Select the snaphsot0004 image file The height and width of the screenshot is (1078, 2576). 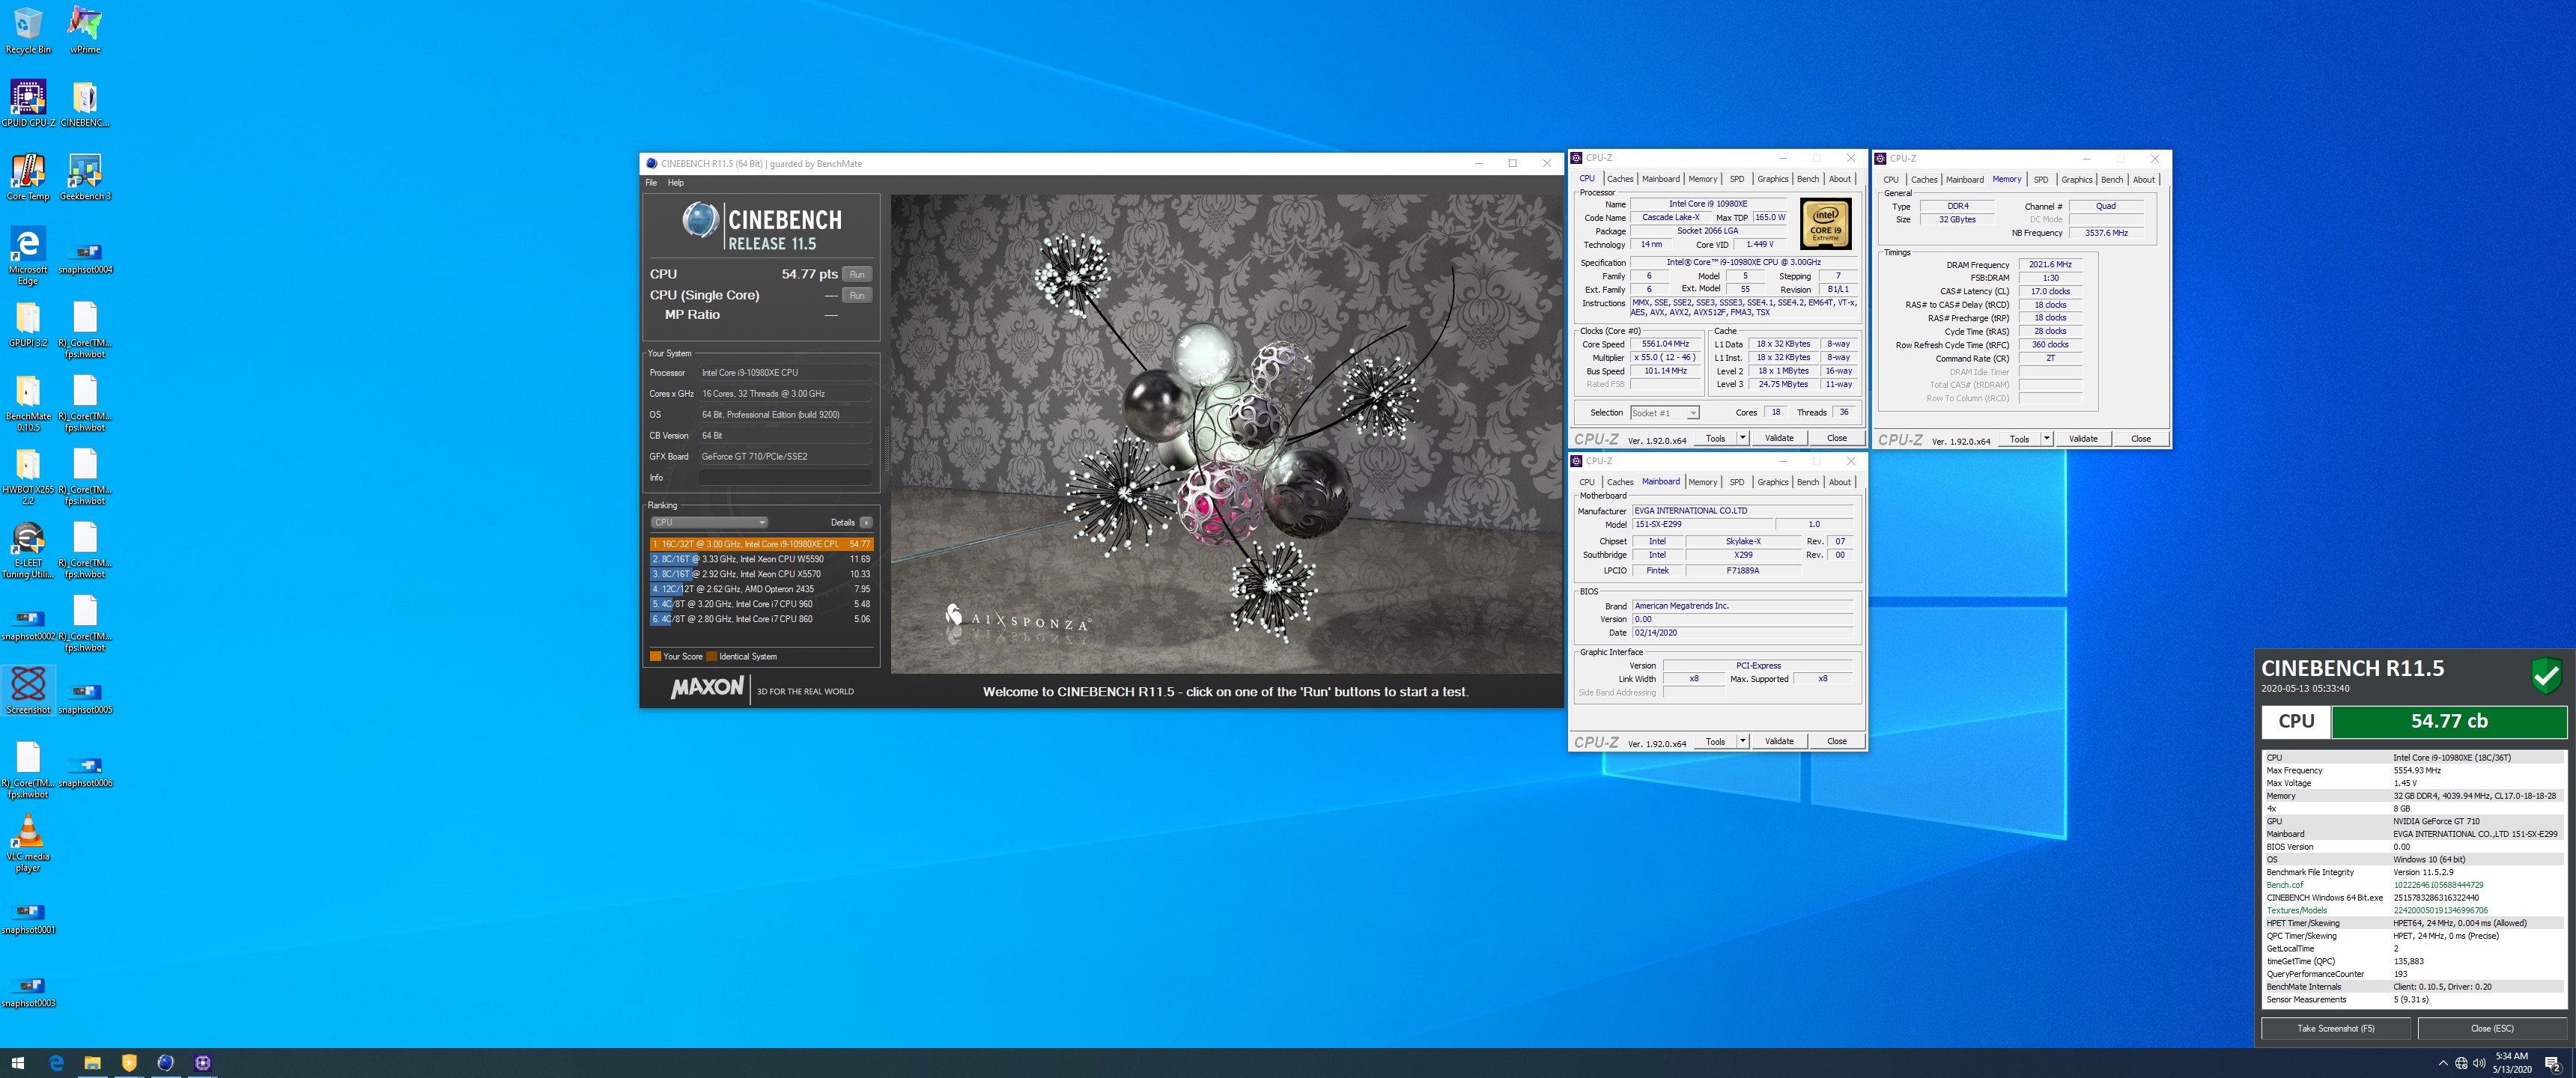(x=85, y=257)
